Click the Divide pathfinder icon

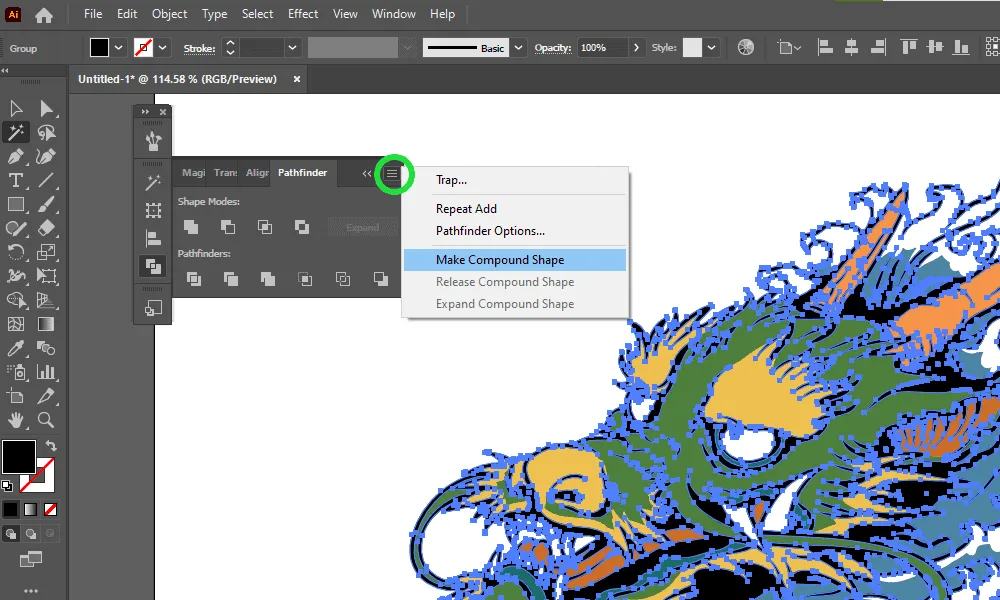pyautogui.click(x=193, y=279)
